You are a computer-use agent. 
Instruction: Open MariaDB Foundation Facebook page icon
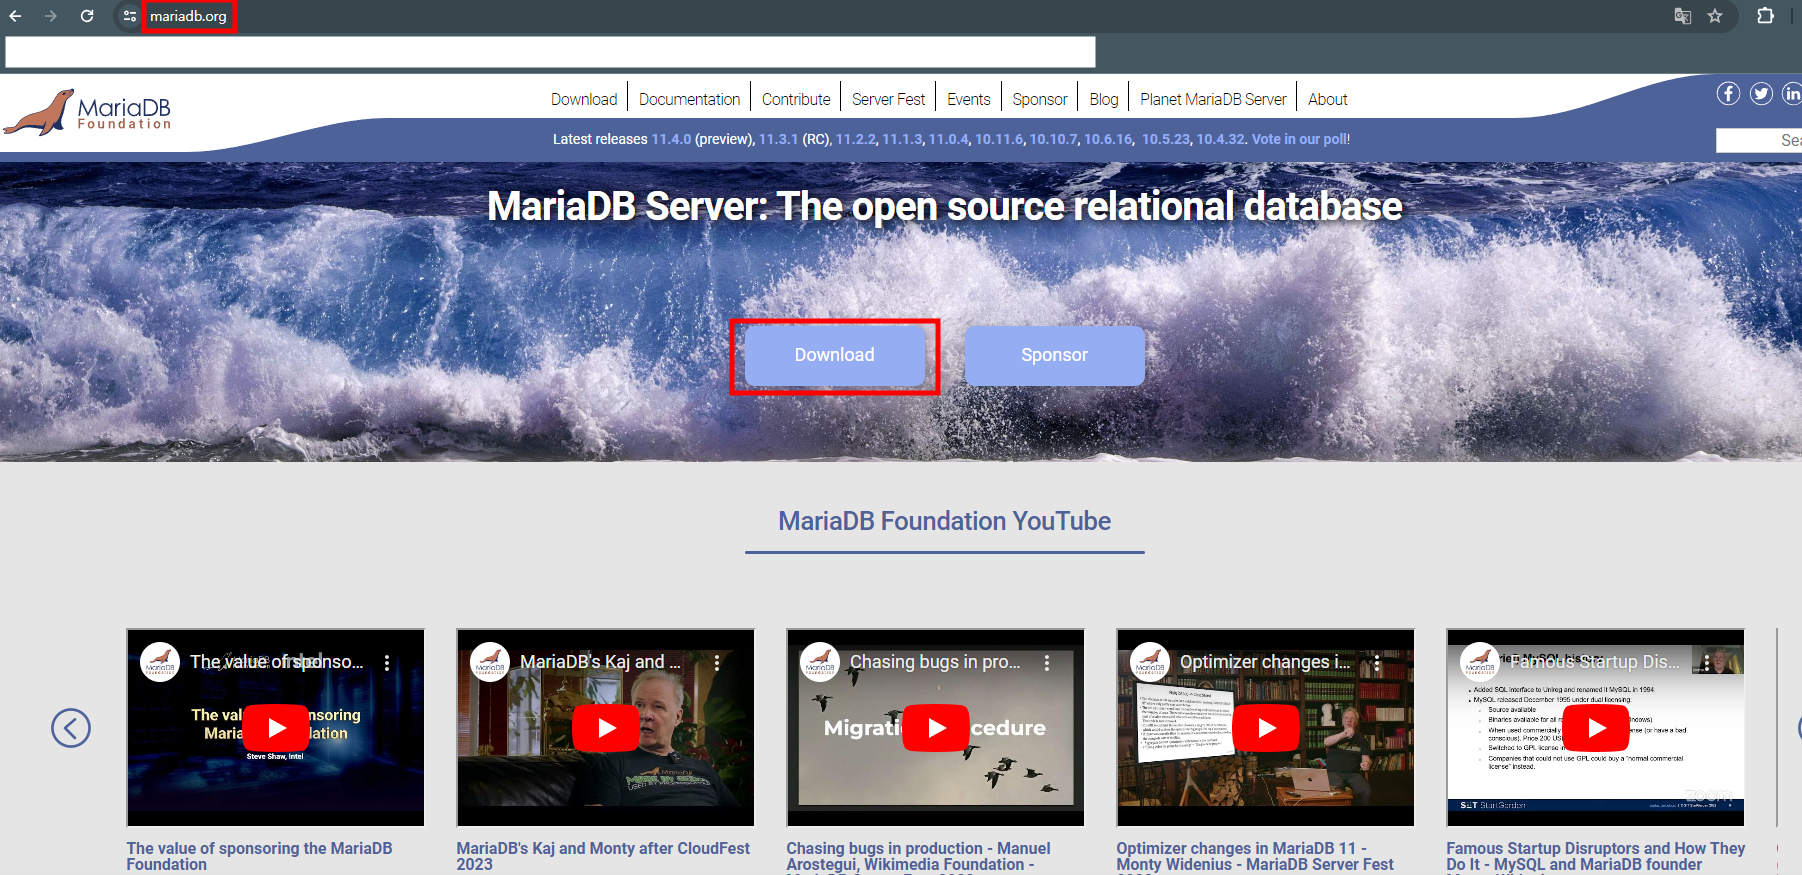(x=1729, y=94)
